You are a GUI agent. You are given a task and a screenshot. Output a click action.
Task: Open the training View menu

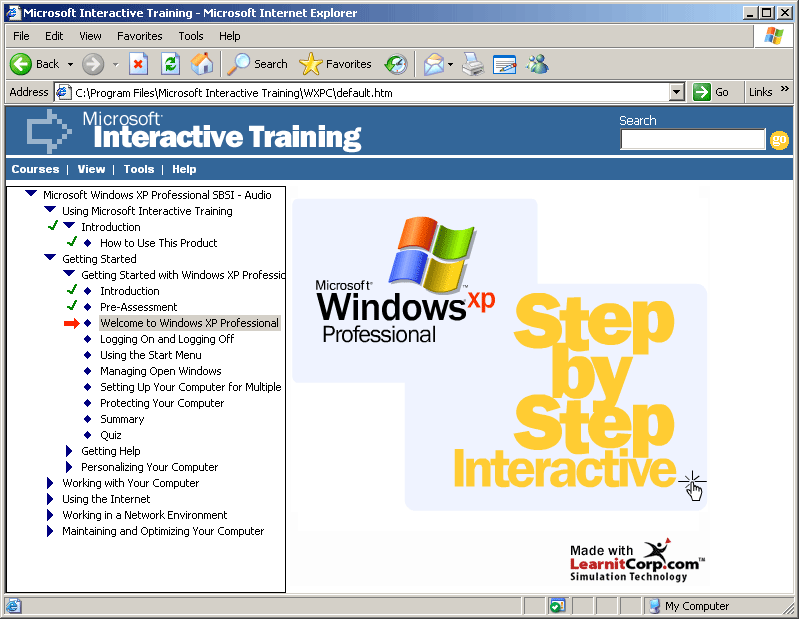(91, 169)
